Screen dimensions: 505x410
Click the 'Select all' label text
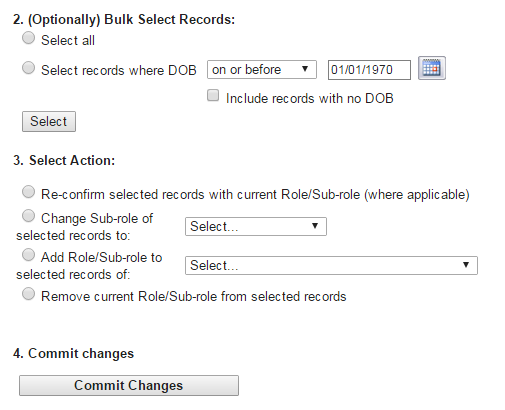pos(68,40)
